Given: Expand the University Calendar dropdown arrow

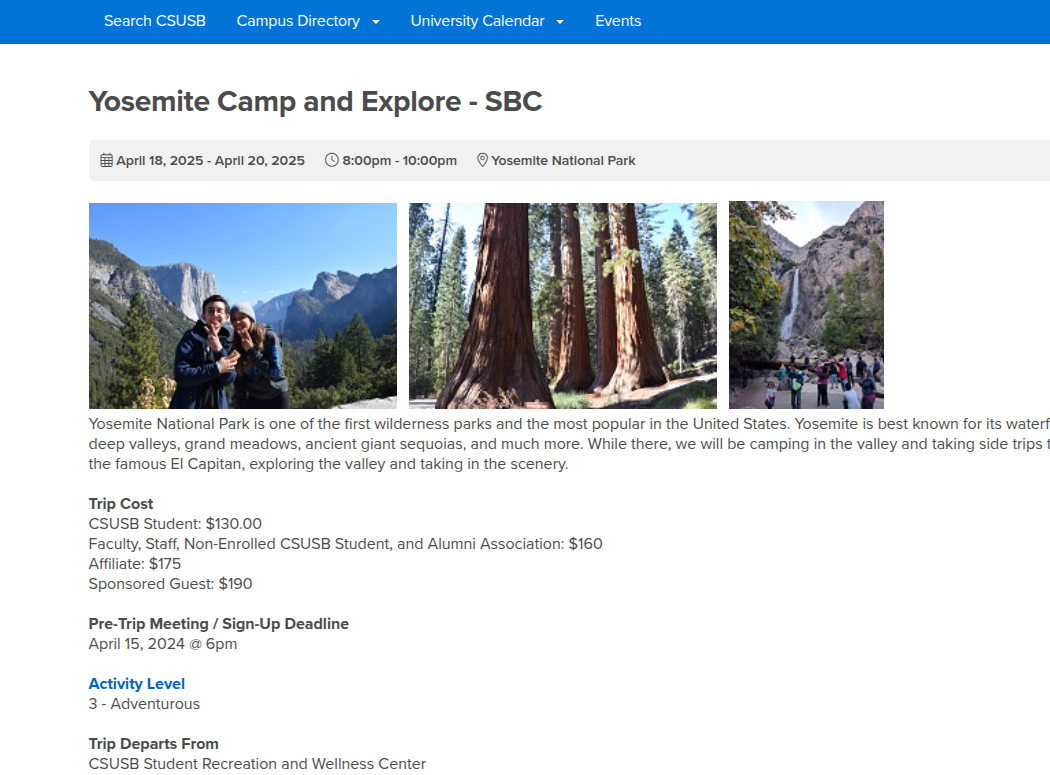Looking at the screenshot, I should 560,22.
